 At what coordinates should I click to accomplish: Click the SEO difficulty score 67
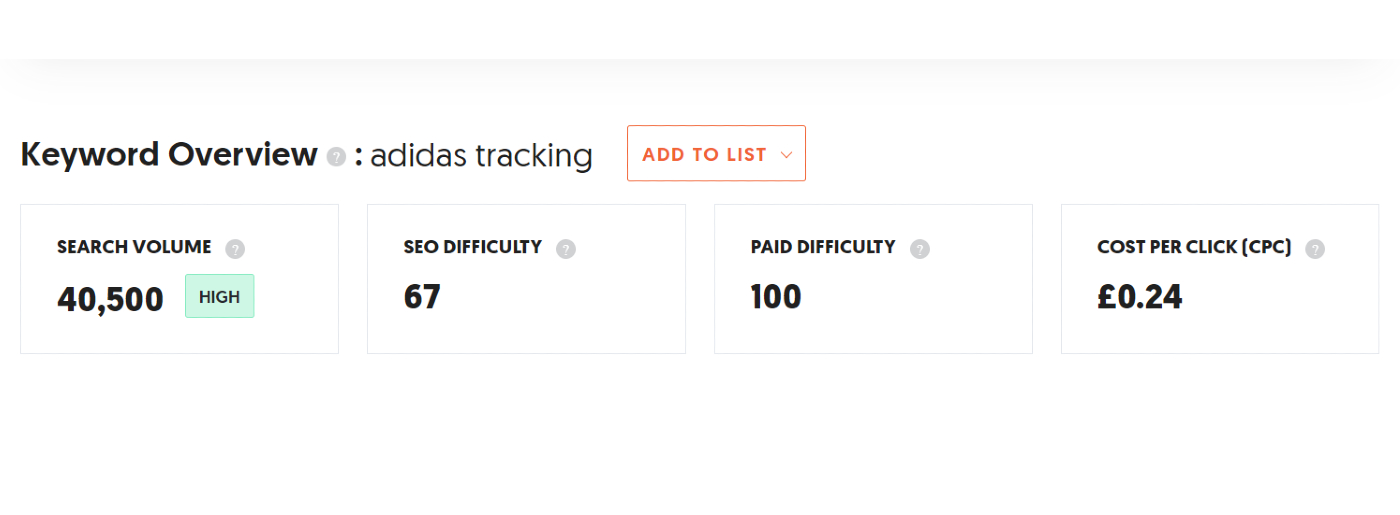tap(422, 297)
